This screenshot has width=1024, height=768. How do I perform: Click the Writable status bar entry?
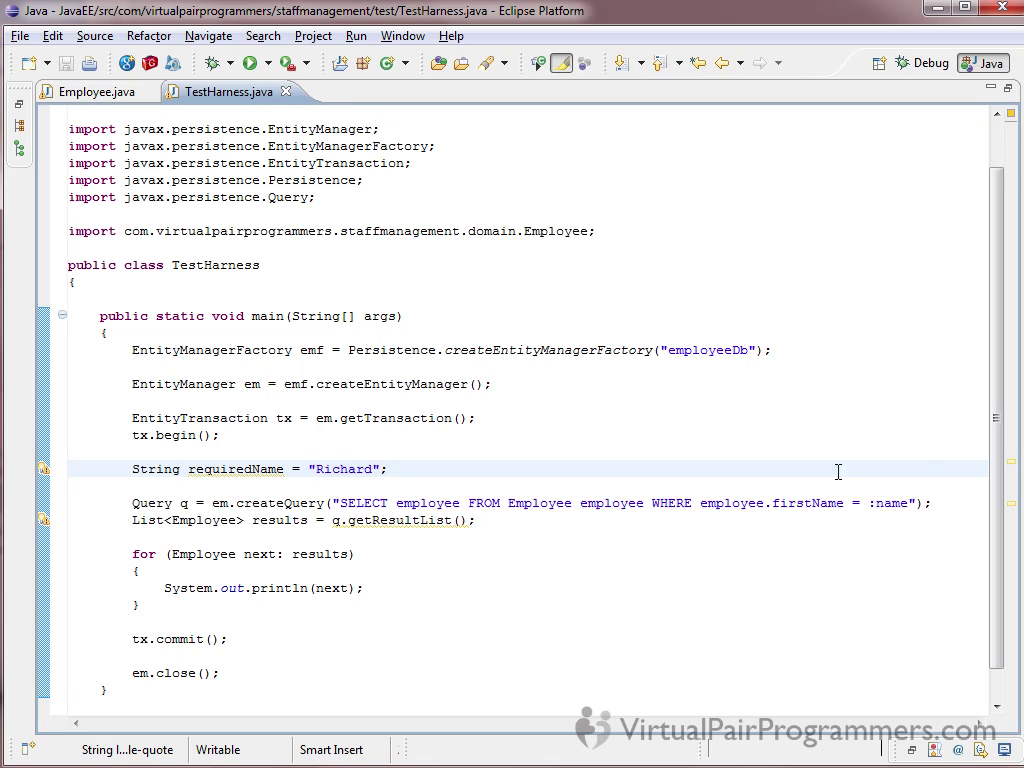[218, 750]
